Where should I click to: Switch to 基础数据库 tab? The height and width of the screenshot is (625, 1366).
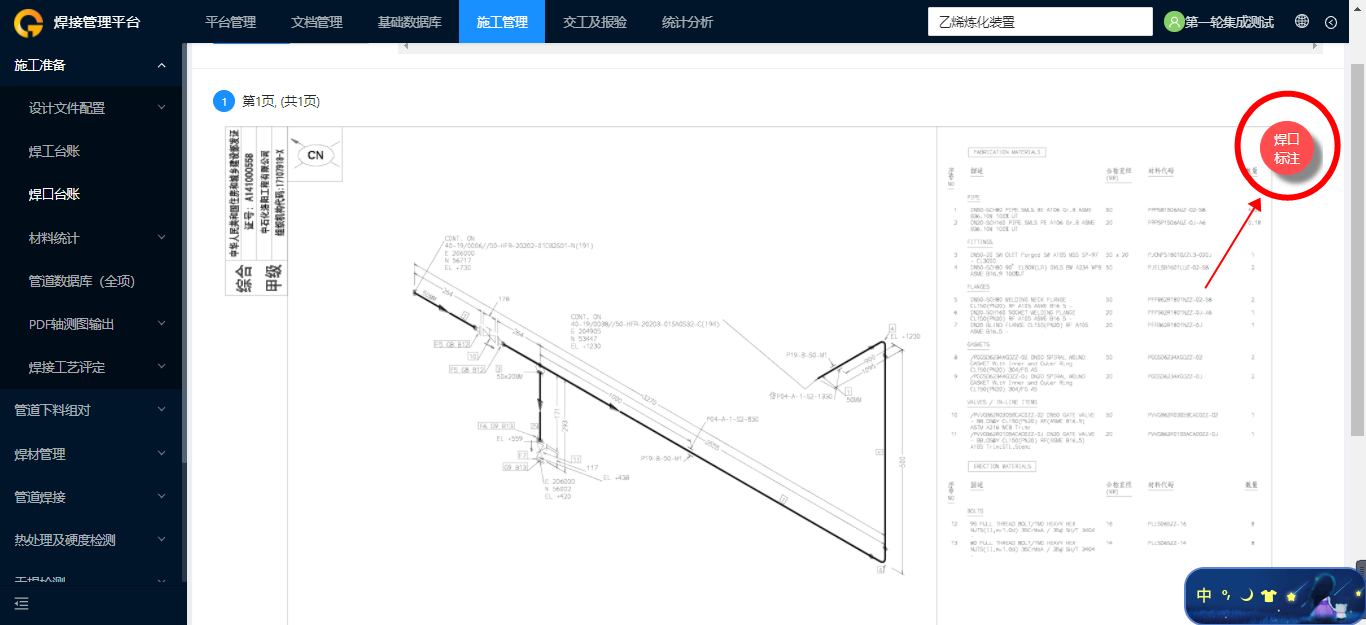(409, 22)
